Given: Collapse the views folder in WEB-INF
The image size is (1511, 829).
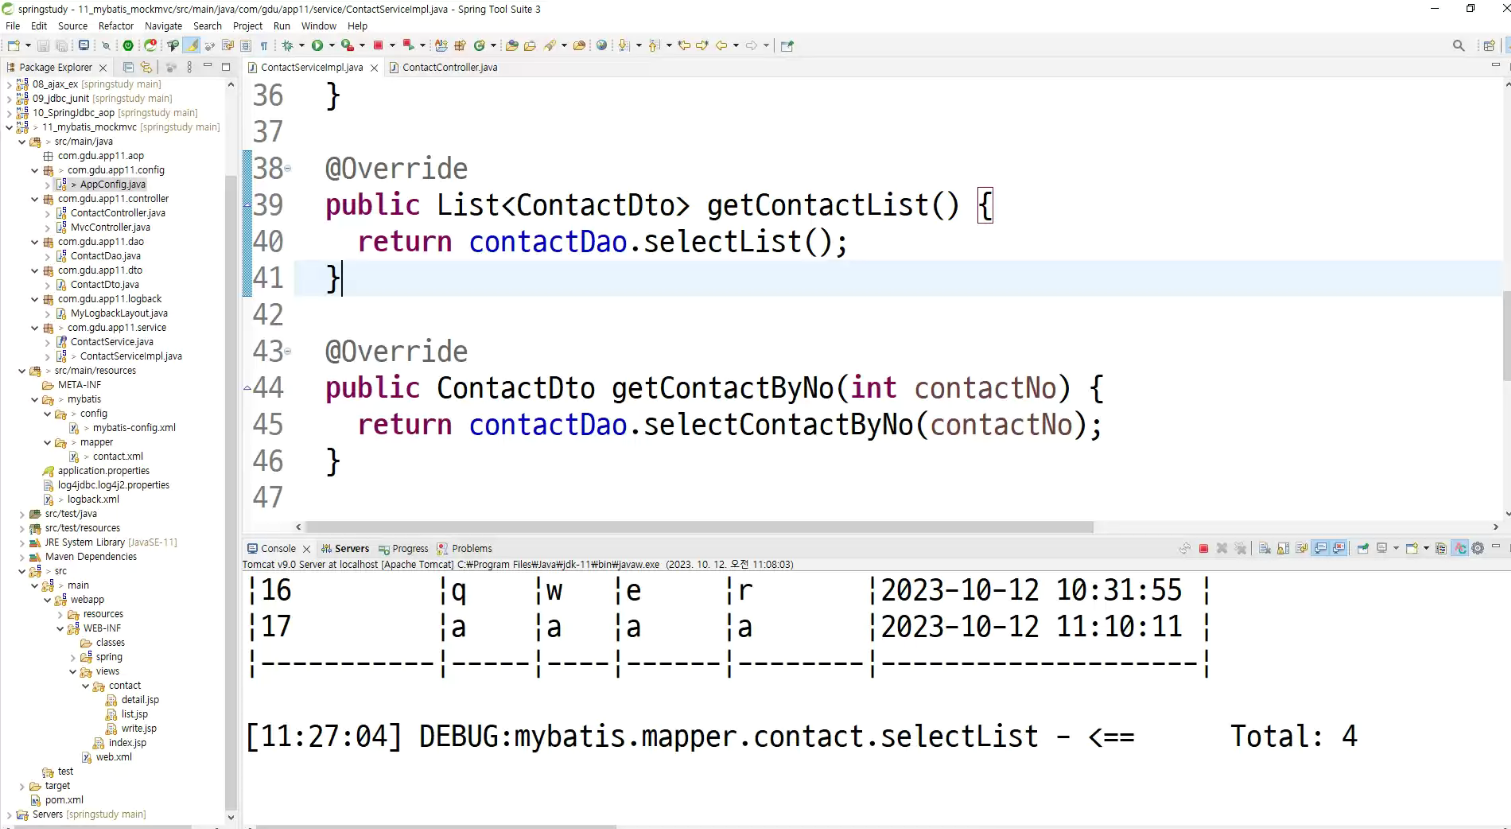Looking at the screenshot, I should click(73, 672).
